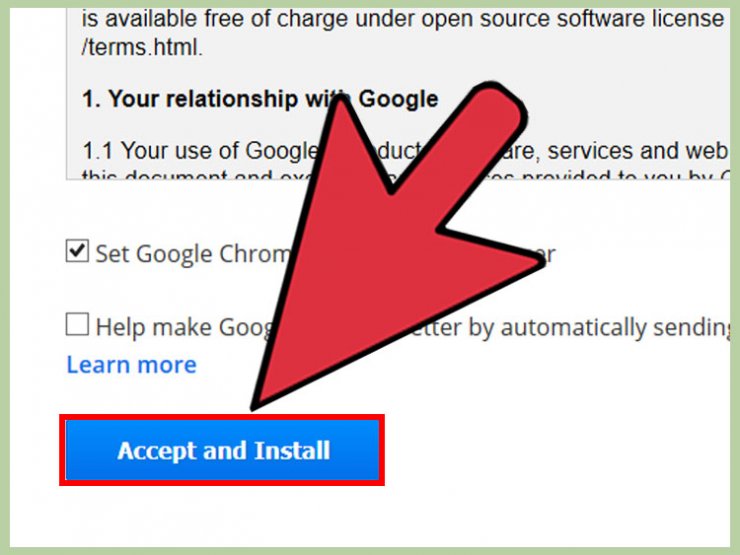
Task: Click the line about open source software license
Action: (x=403, y=19)
